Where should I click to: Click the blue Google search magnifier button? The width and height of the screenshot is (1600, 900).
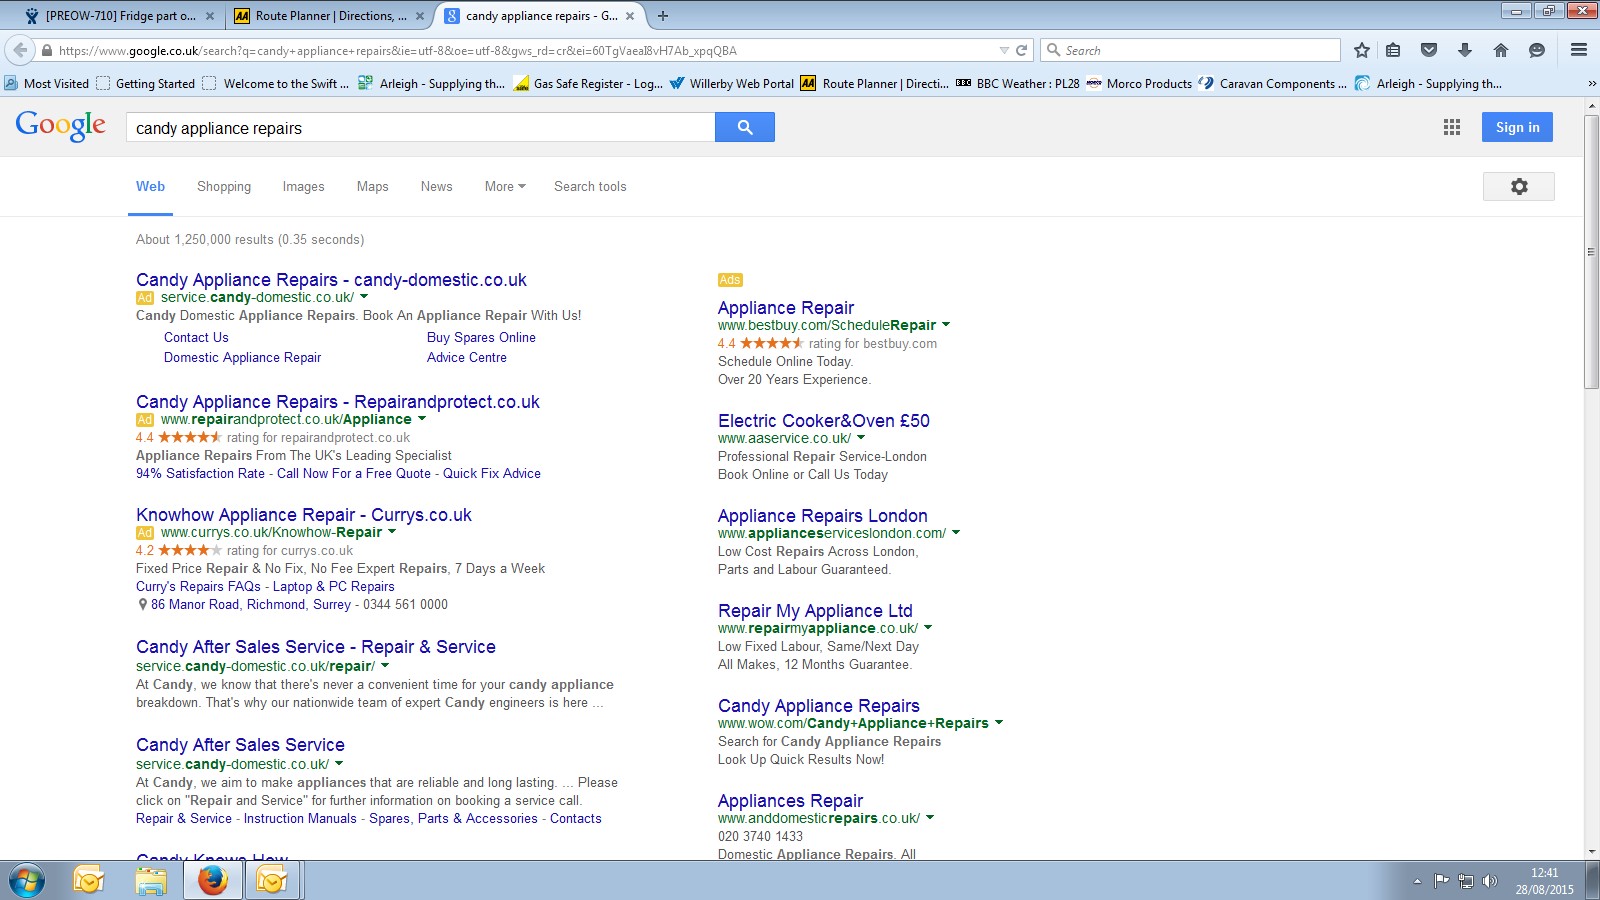click(745, 127)
